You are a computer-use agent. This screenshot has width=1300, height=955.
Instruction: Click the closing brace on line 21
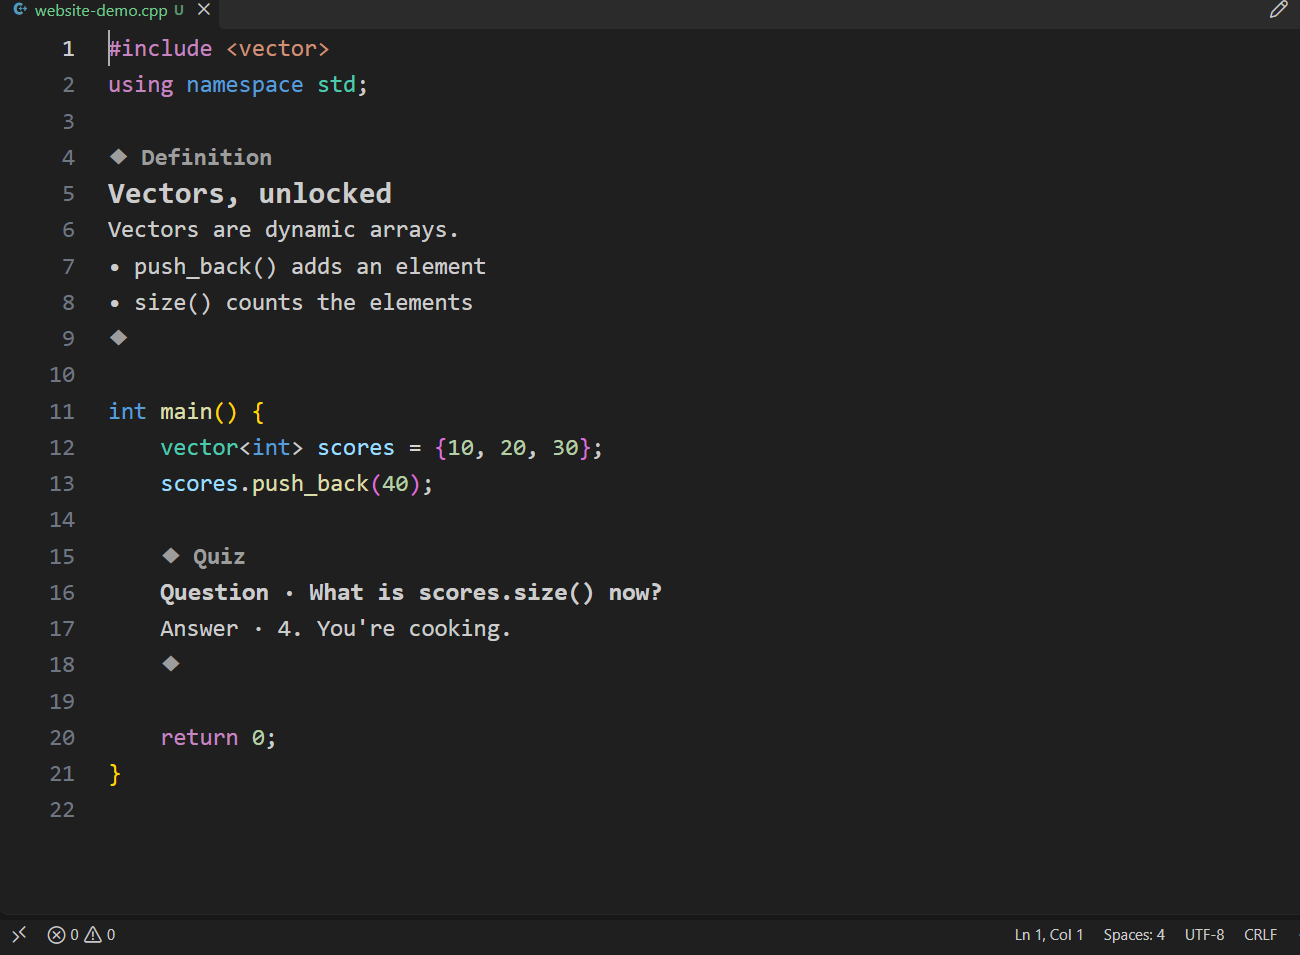115,773
